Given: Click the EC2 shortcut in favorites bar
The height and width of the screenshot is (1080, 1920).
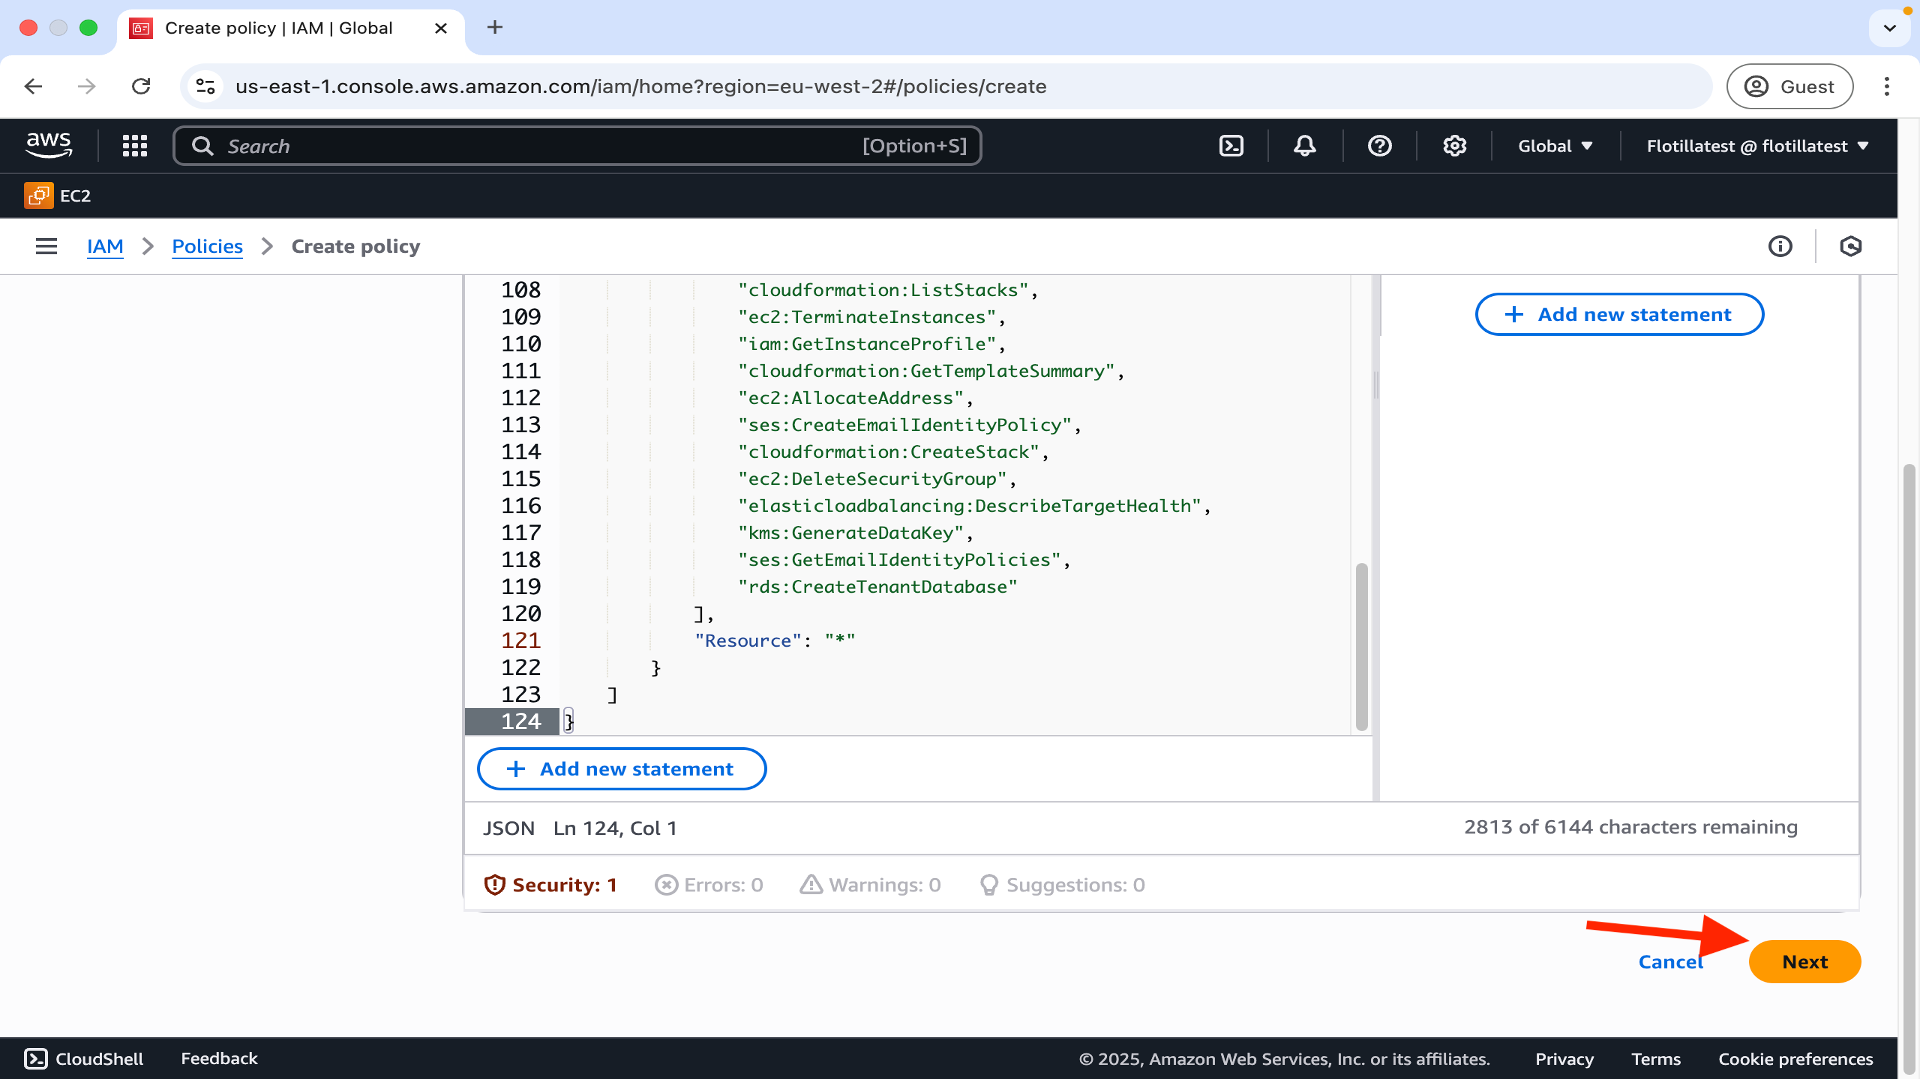Looking at the screenshot, I should coord(58,196).
